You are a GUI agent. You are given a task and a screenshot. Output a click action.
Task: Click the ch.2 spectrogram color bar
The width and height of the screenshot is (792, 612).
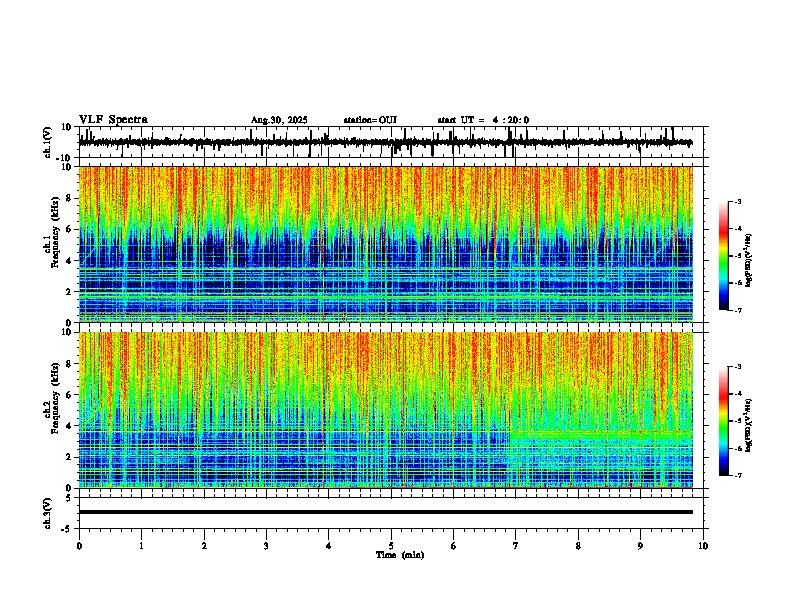tap(724, 421)
